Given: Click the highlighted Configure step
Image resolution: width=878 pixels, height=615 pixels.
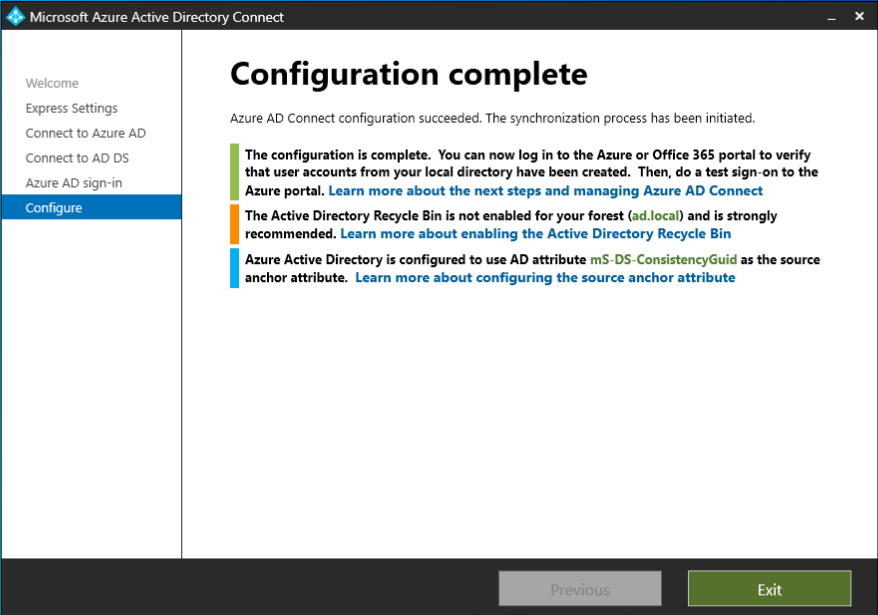Looking at the screenshot, I should pyautogui.click(x=54, y=208).
